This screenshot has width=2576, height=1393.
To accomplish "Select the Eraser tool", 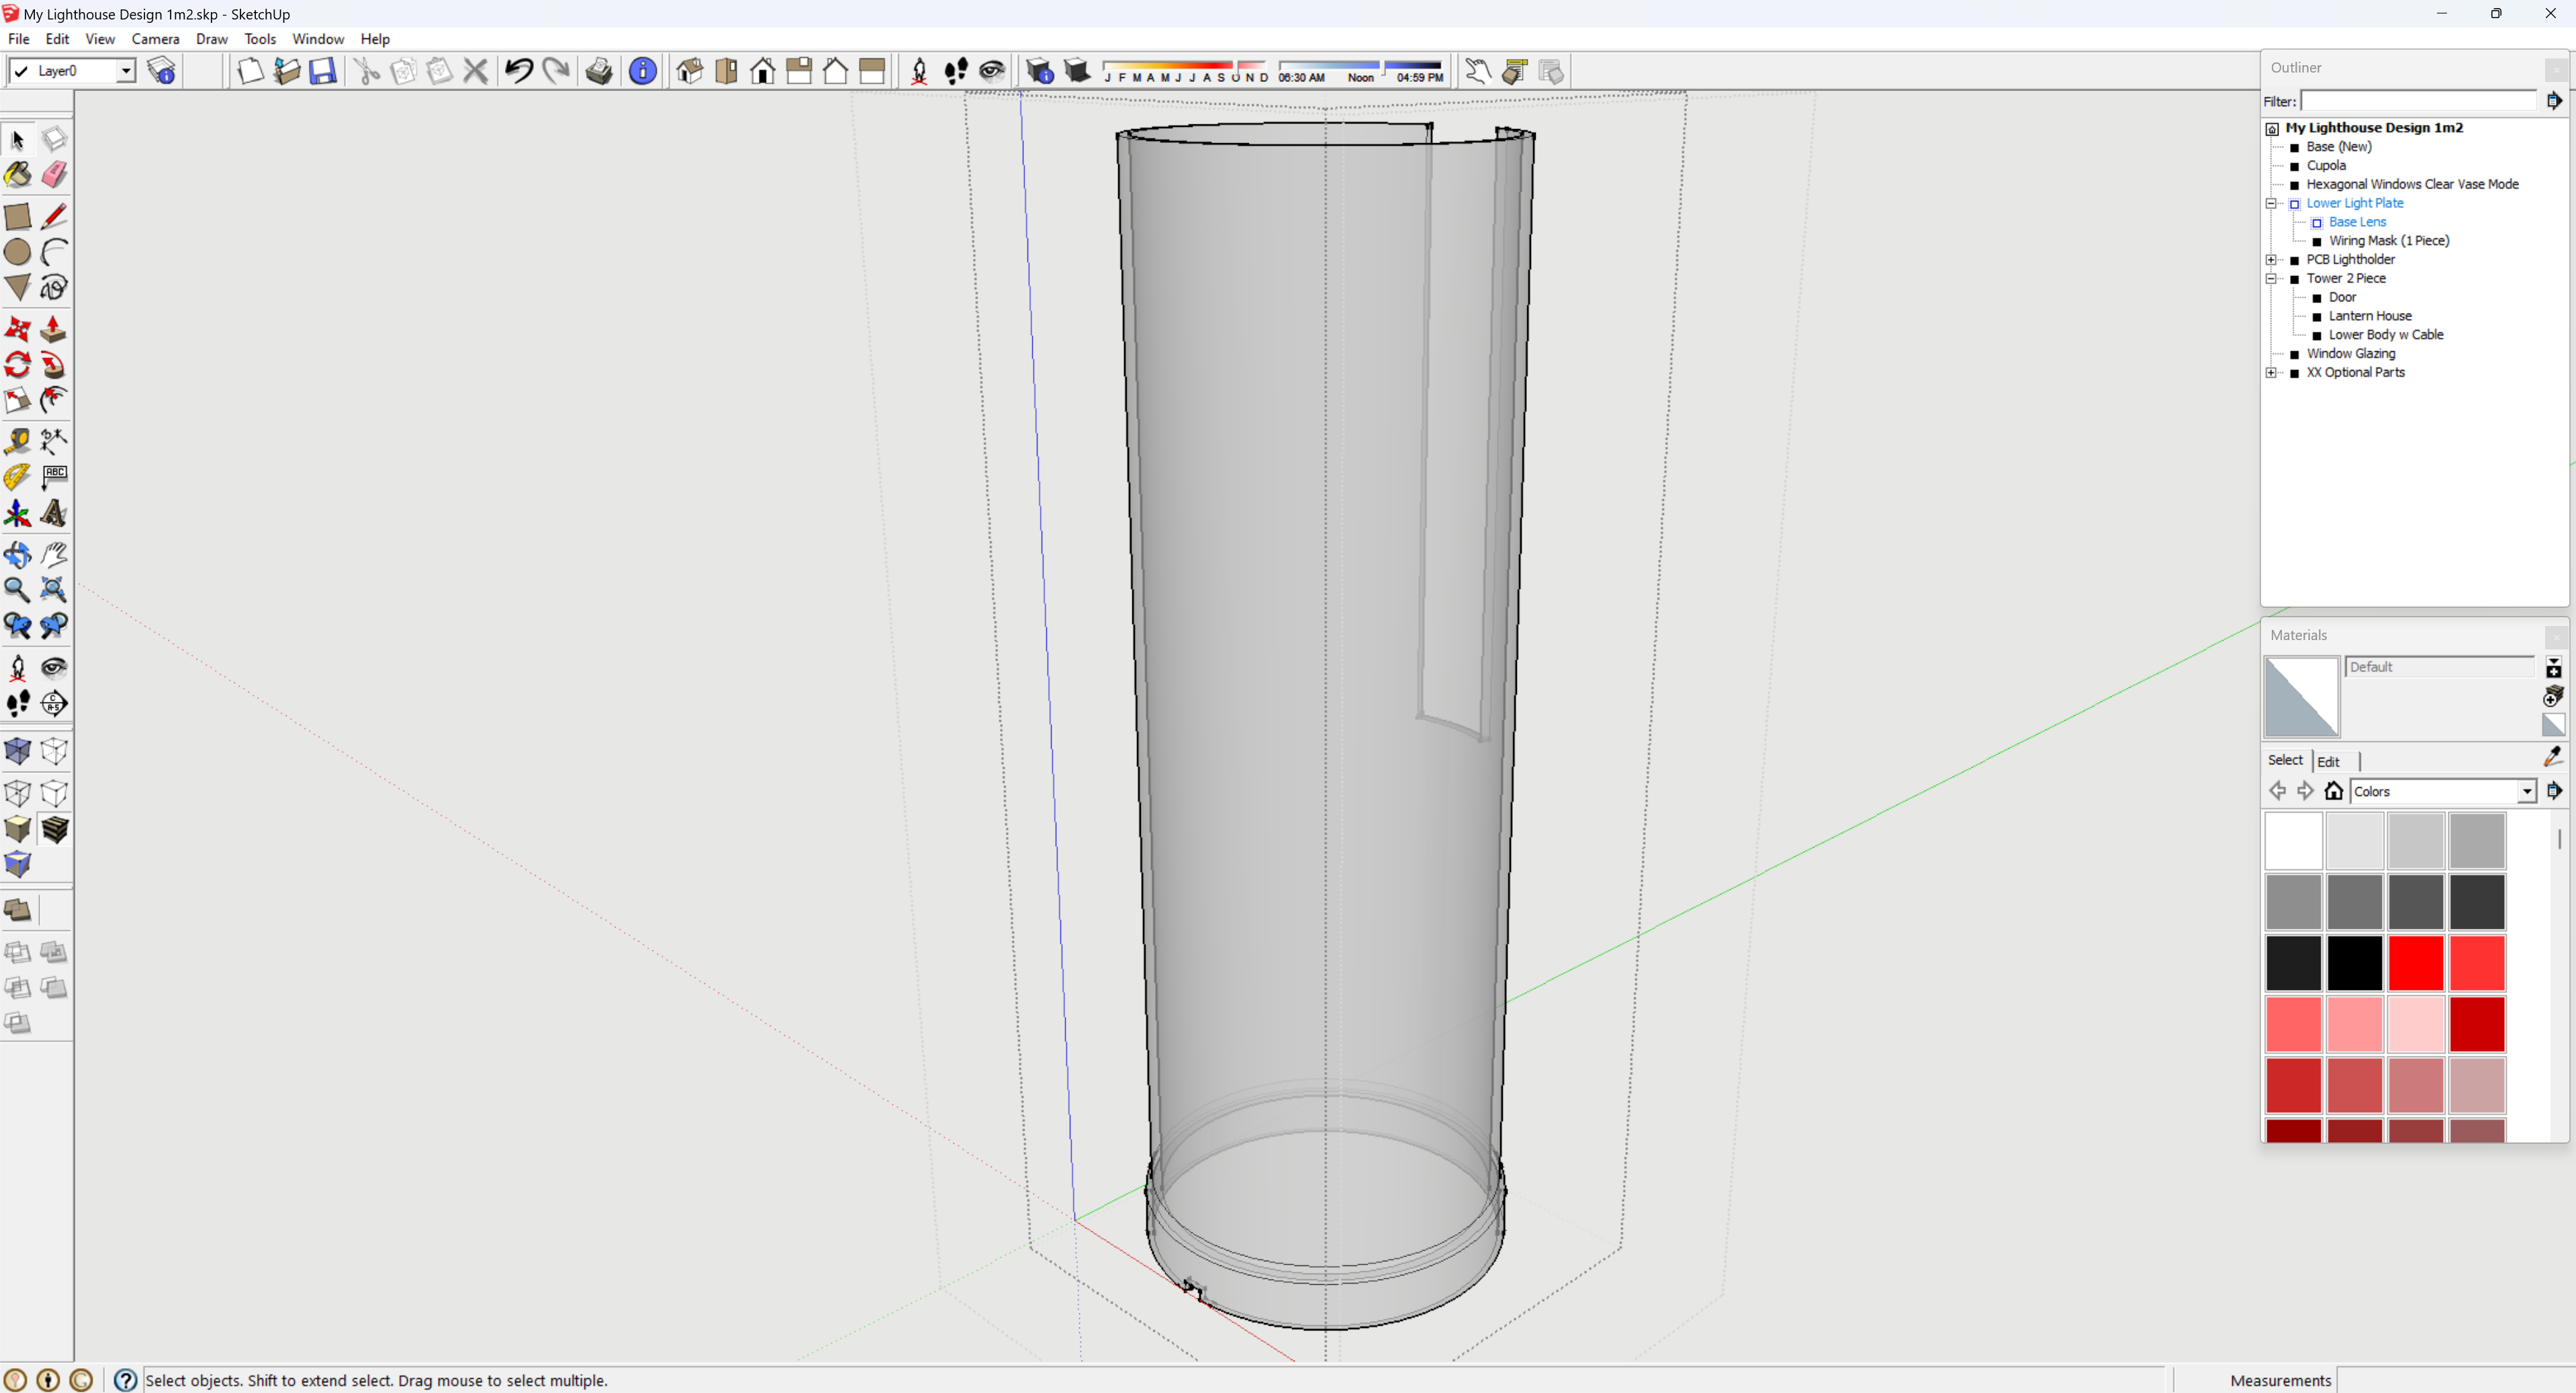I will coord(54,175).
